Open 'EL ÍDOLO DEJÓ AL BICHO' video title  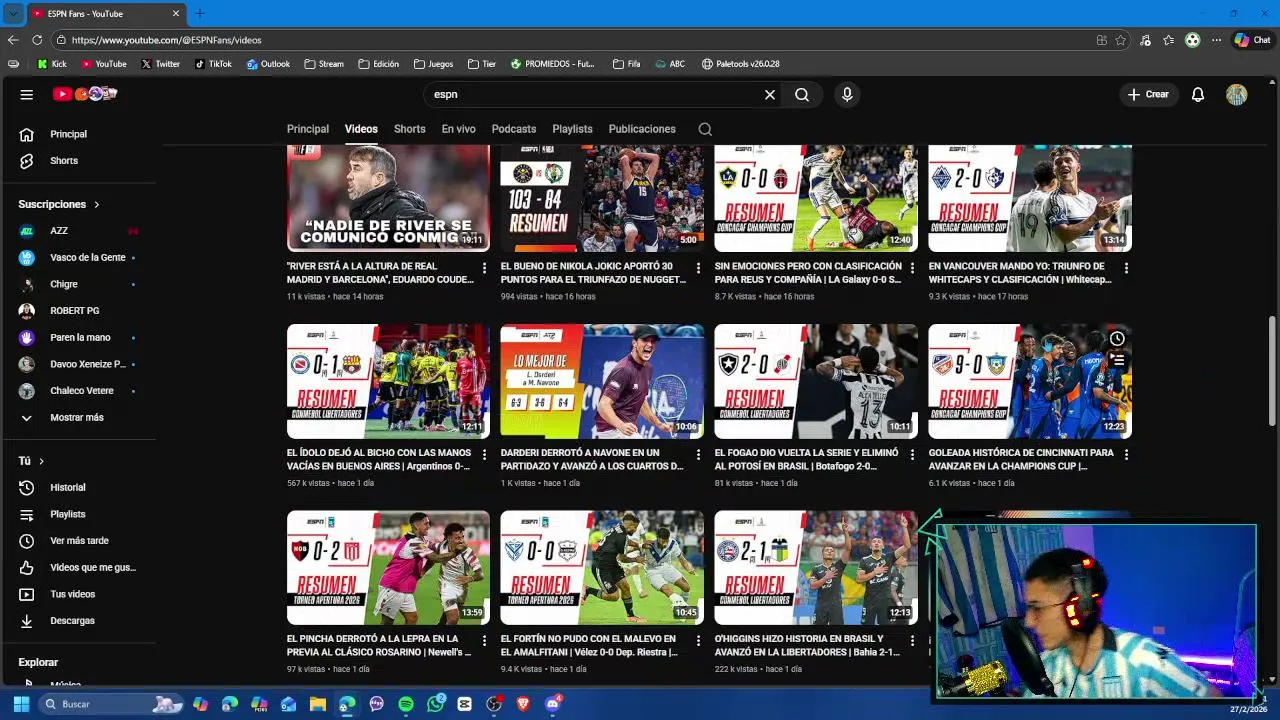(379, 459)
